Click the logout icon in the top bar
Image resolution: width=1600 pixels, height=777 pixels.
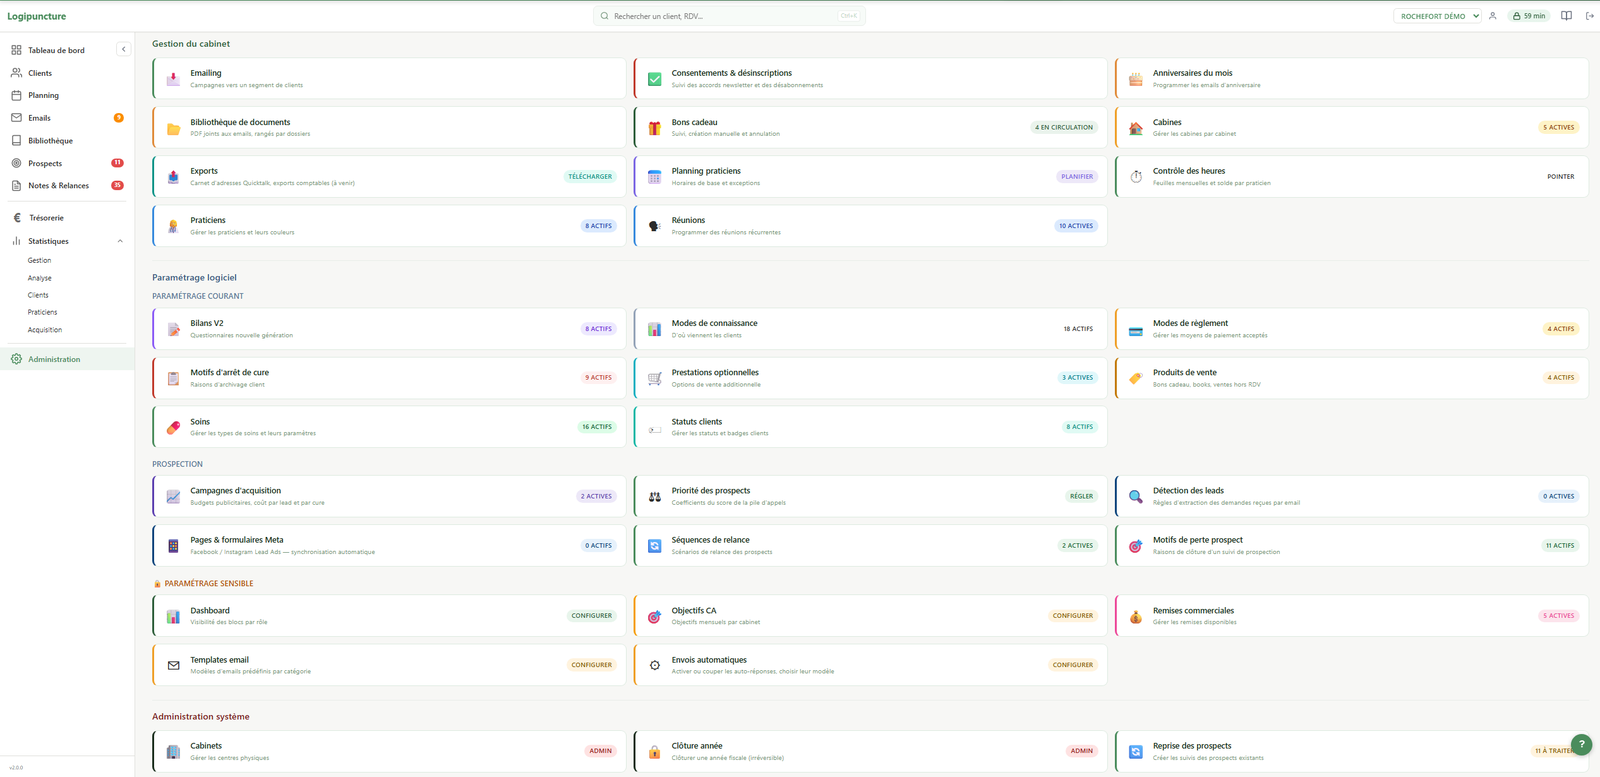1590,16
